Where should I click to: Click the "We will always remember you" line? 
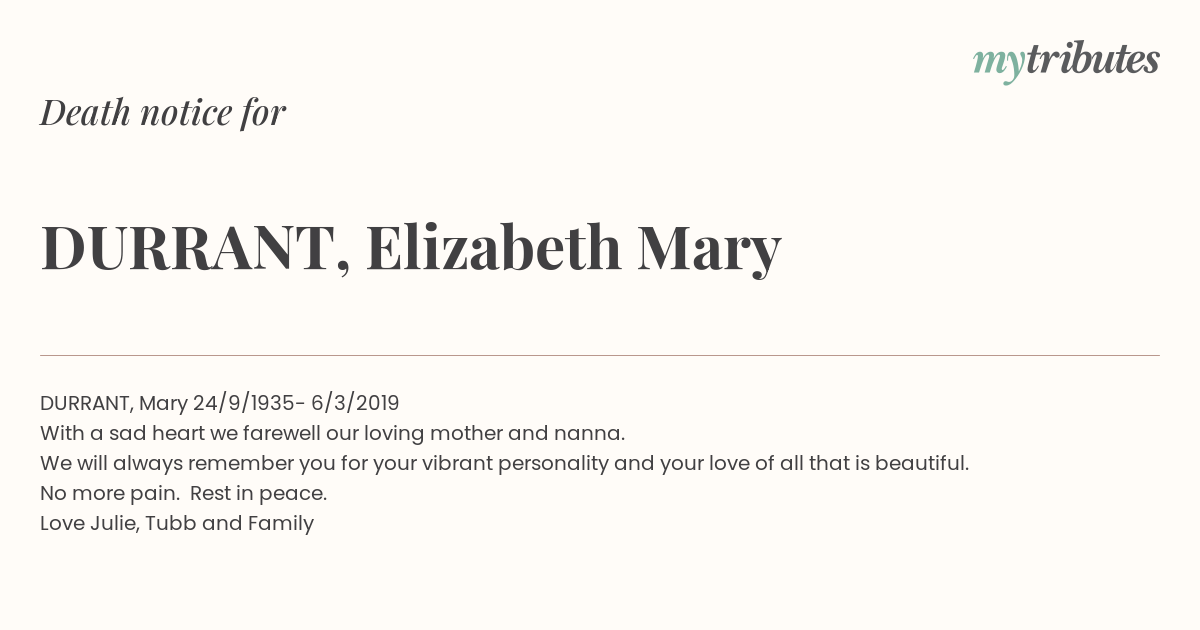(504, 463)
